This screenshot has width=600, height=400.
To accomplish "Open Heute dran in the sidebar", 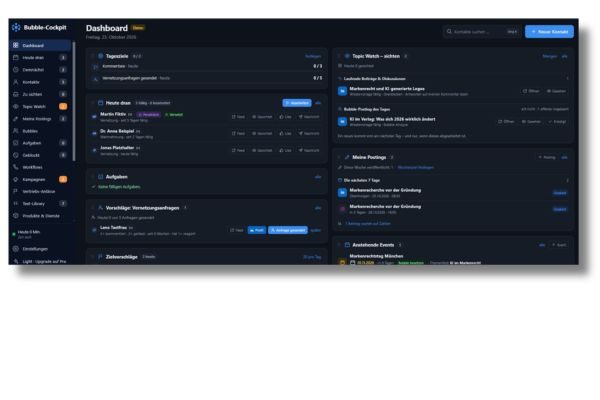I will (40, 57).
